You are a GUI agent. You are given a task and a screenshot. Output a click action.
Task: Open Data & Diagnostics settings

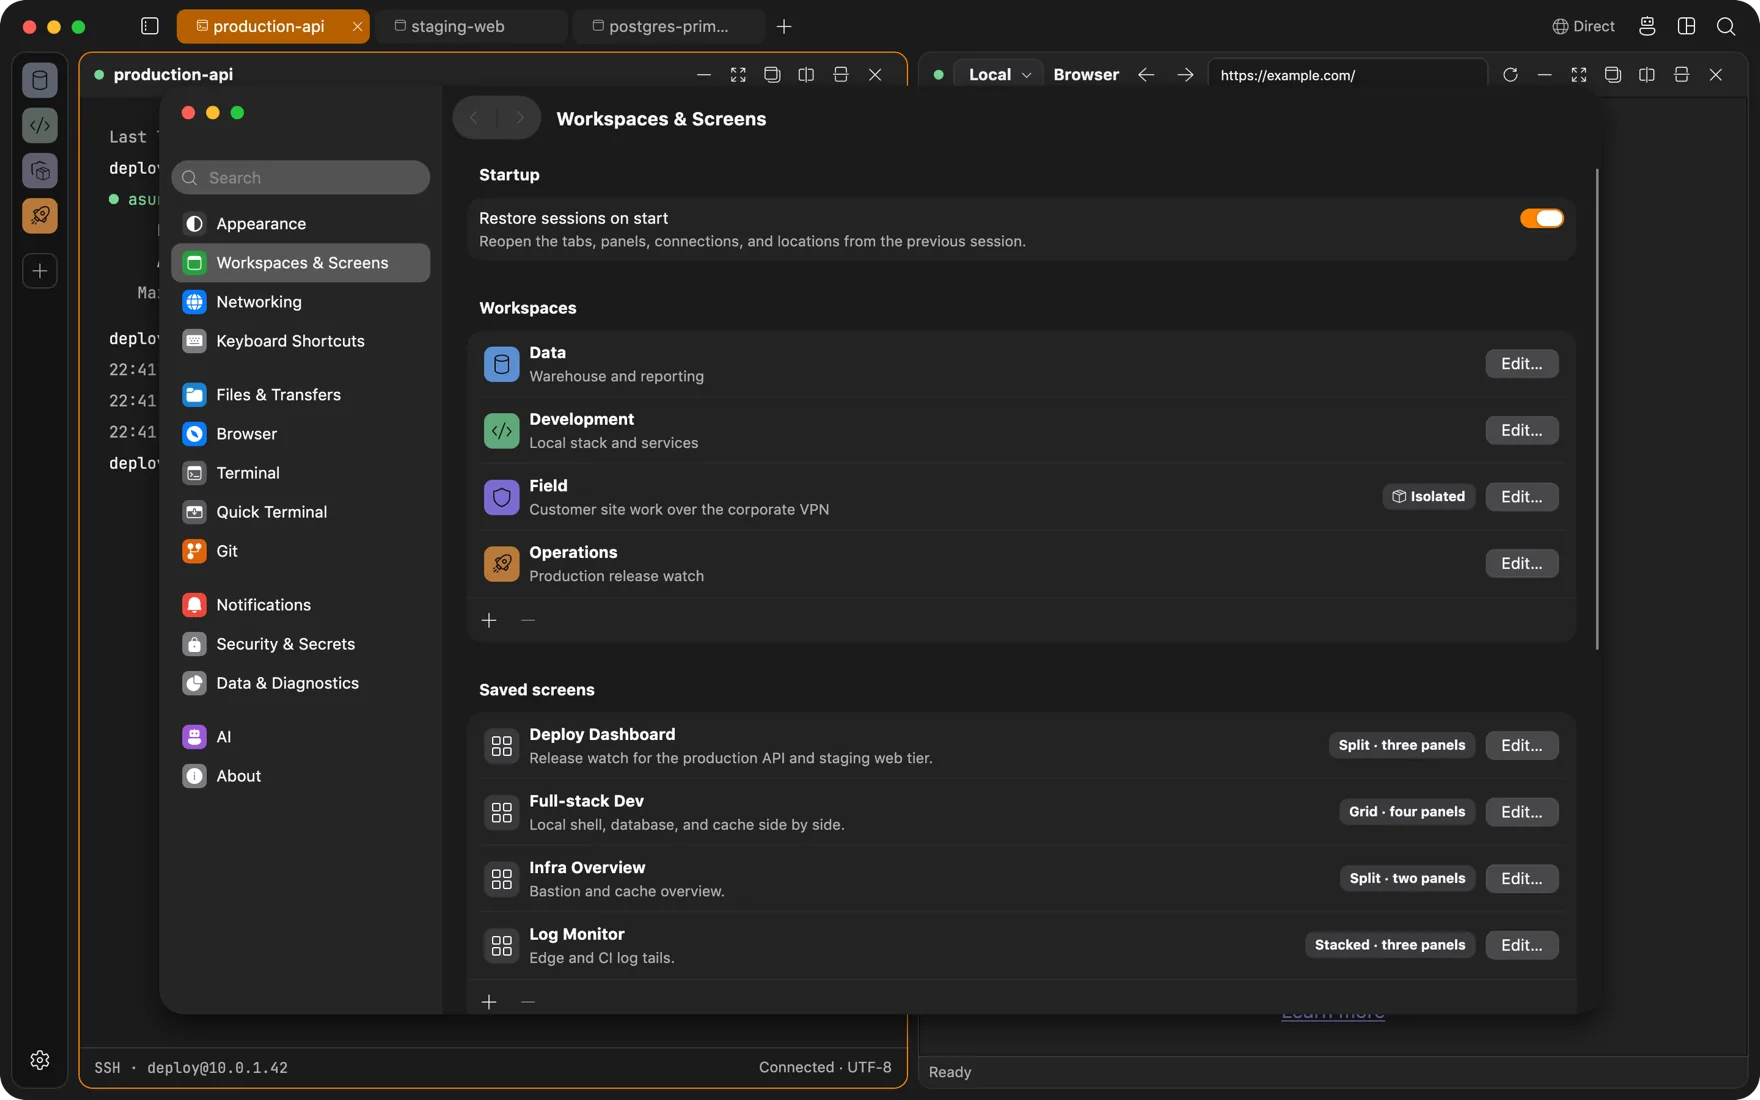tap(301, 683)
